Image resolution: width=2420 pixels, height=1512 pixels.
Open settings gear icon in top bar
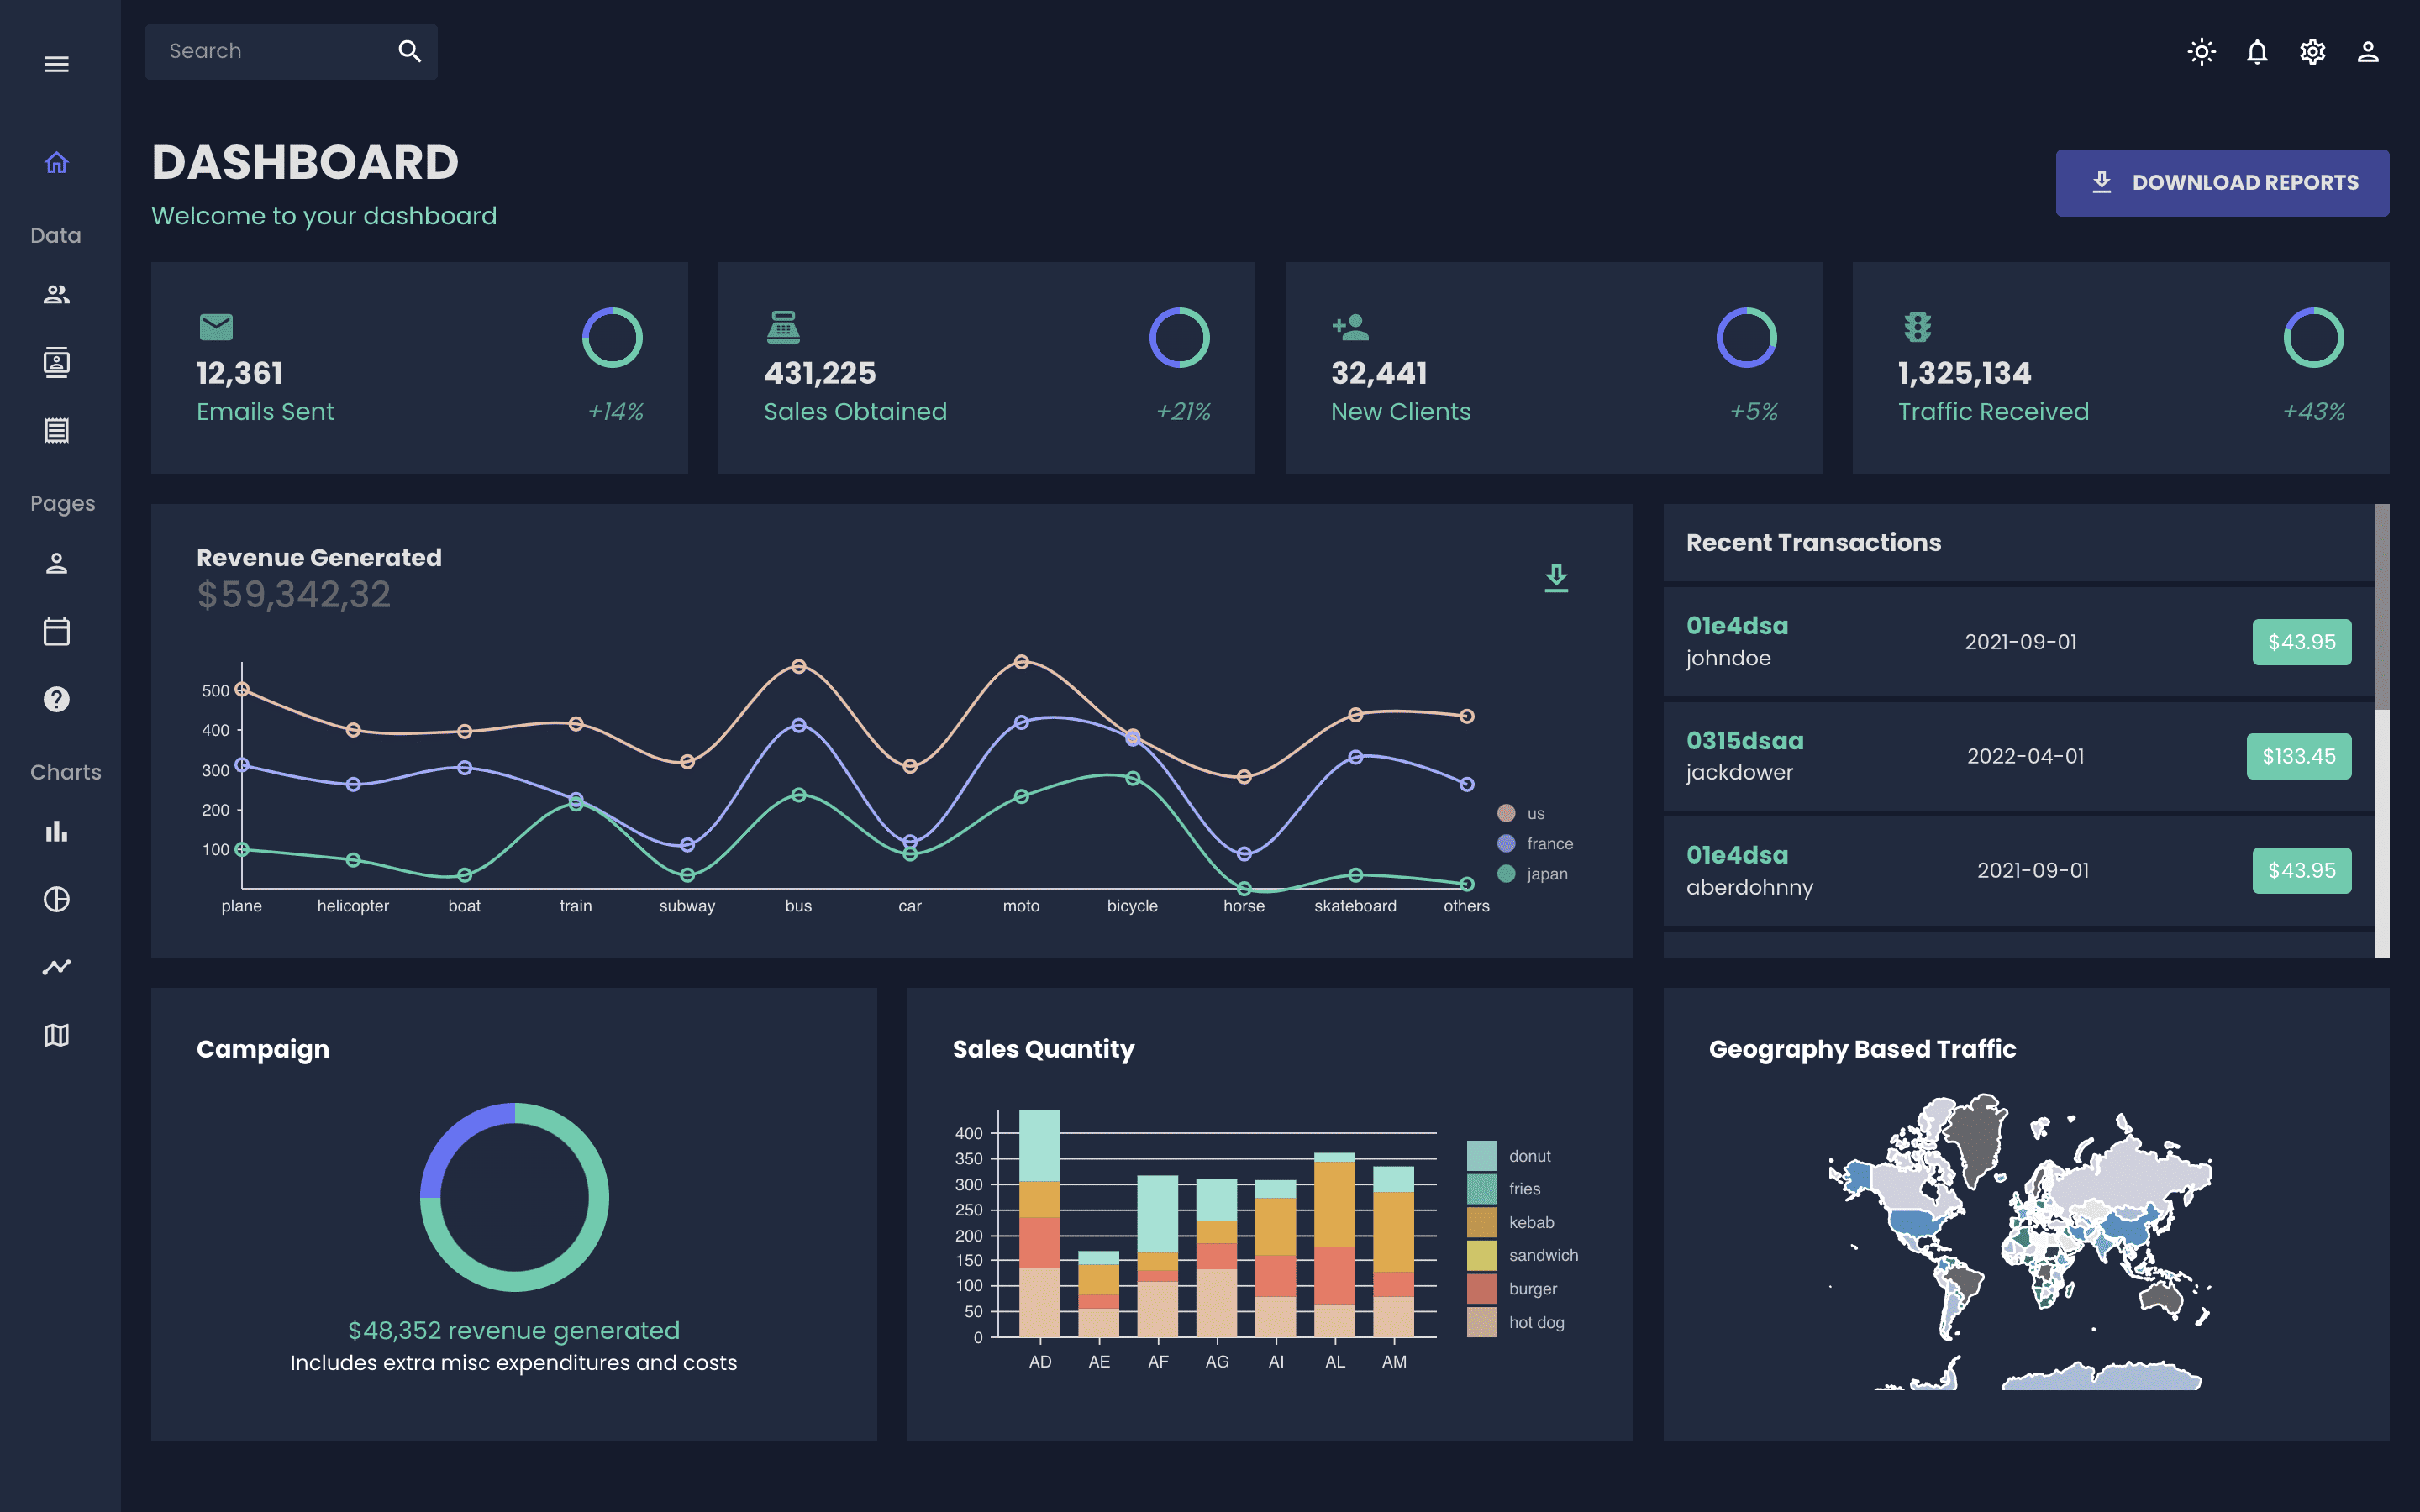[x=2312, y=52]
